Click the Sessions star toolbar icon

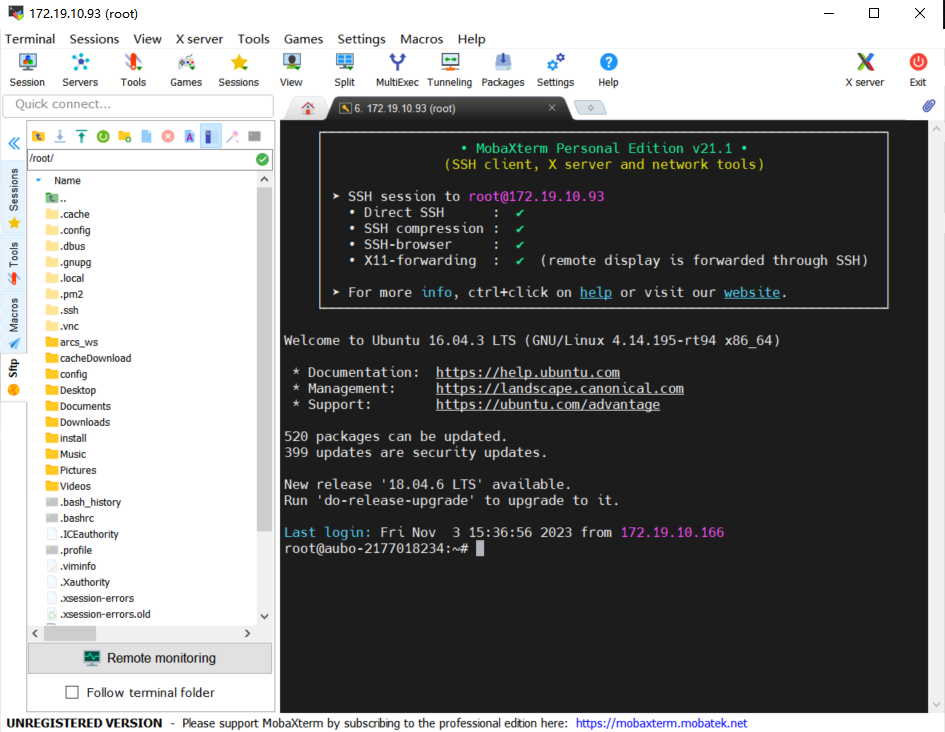[x=239, y=70]
